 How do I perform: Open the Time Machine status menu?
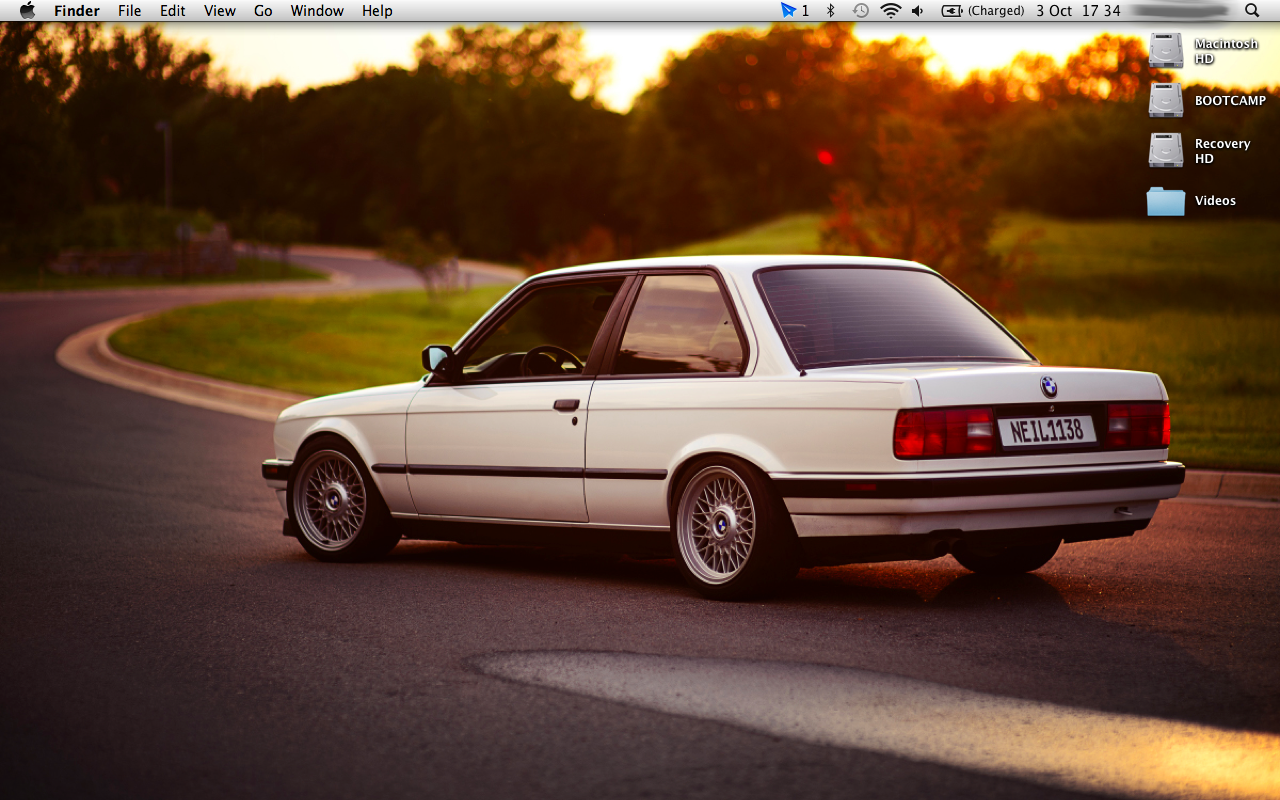860,10
